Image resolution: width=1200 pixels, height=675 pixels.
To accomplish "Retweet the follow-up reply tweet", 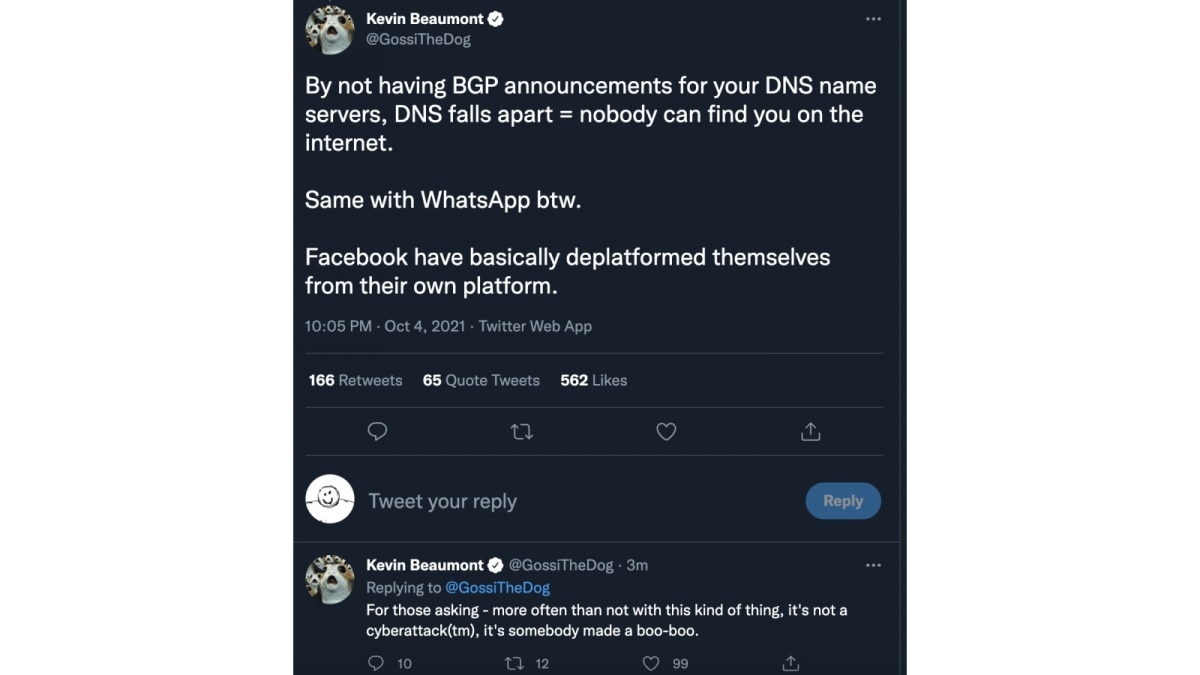I will coord(514,663).
